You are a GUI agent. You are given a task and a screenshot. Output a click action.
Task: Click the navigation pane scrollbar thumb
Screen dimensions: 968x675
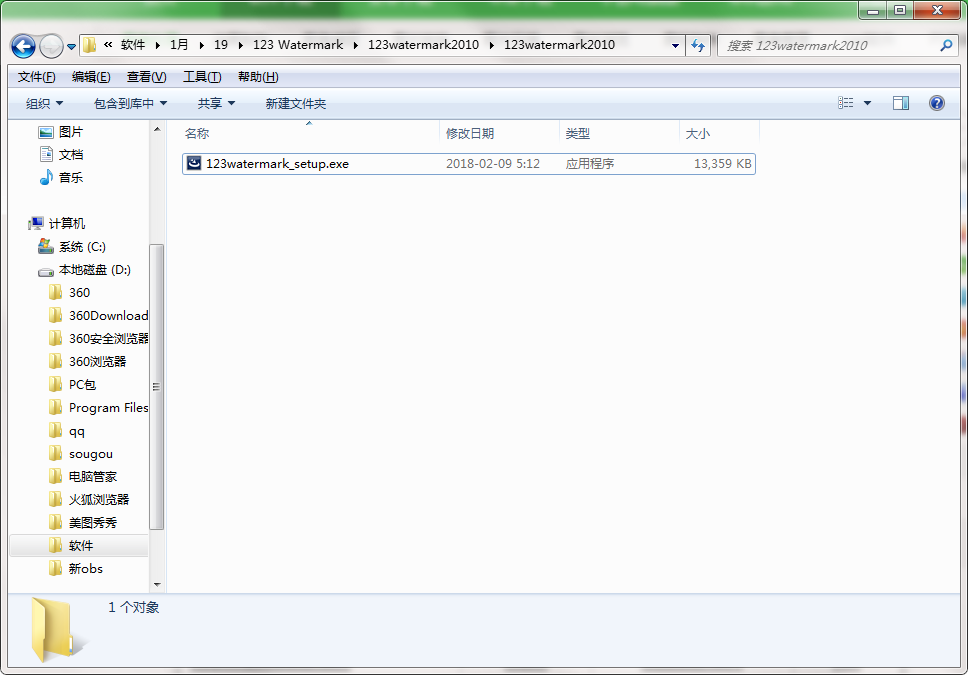pos(157,387)
